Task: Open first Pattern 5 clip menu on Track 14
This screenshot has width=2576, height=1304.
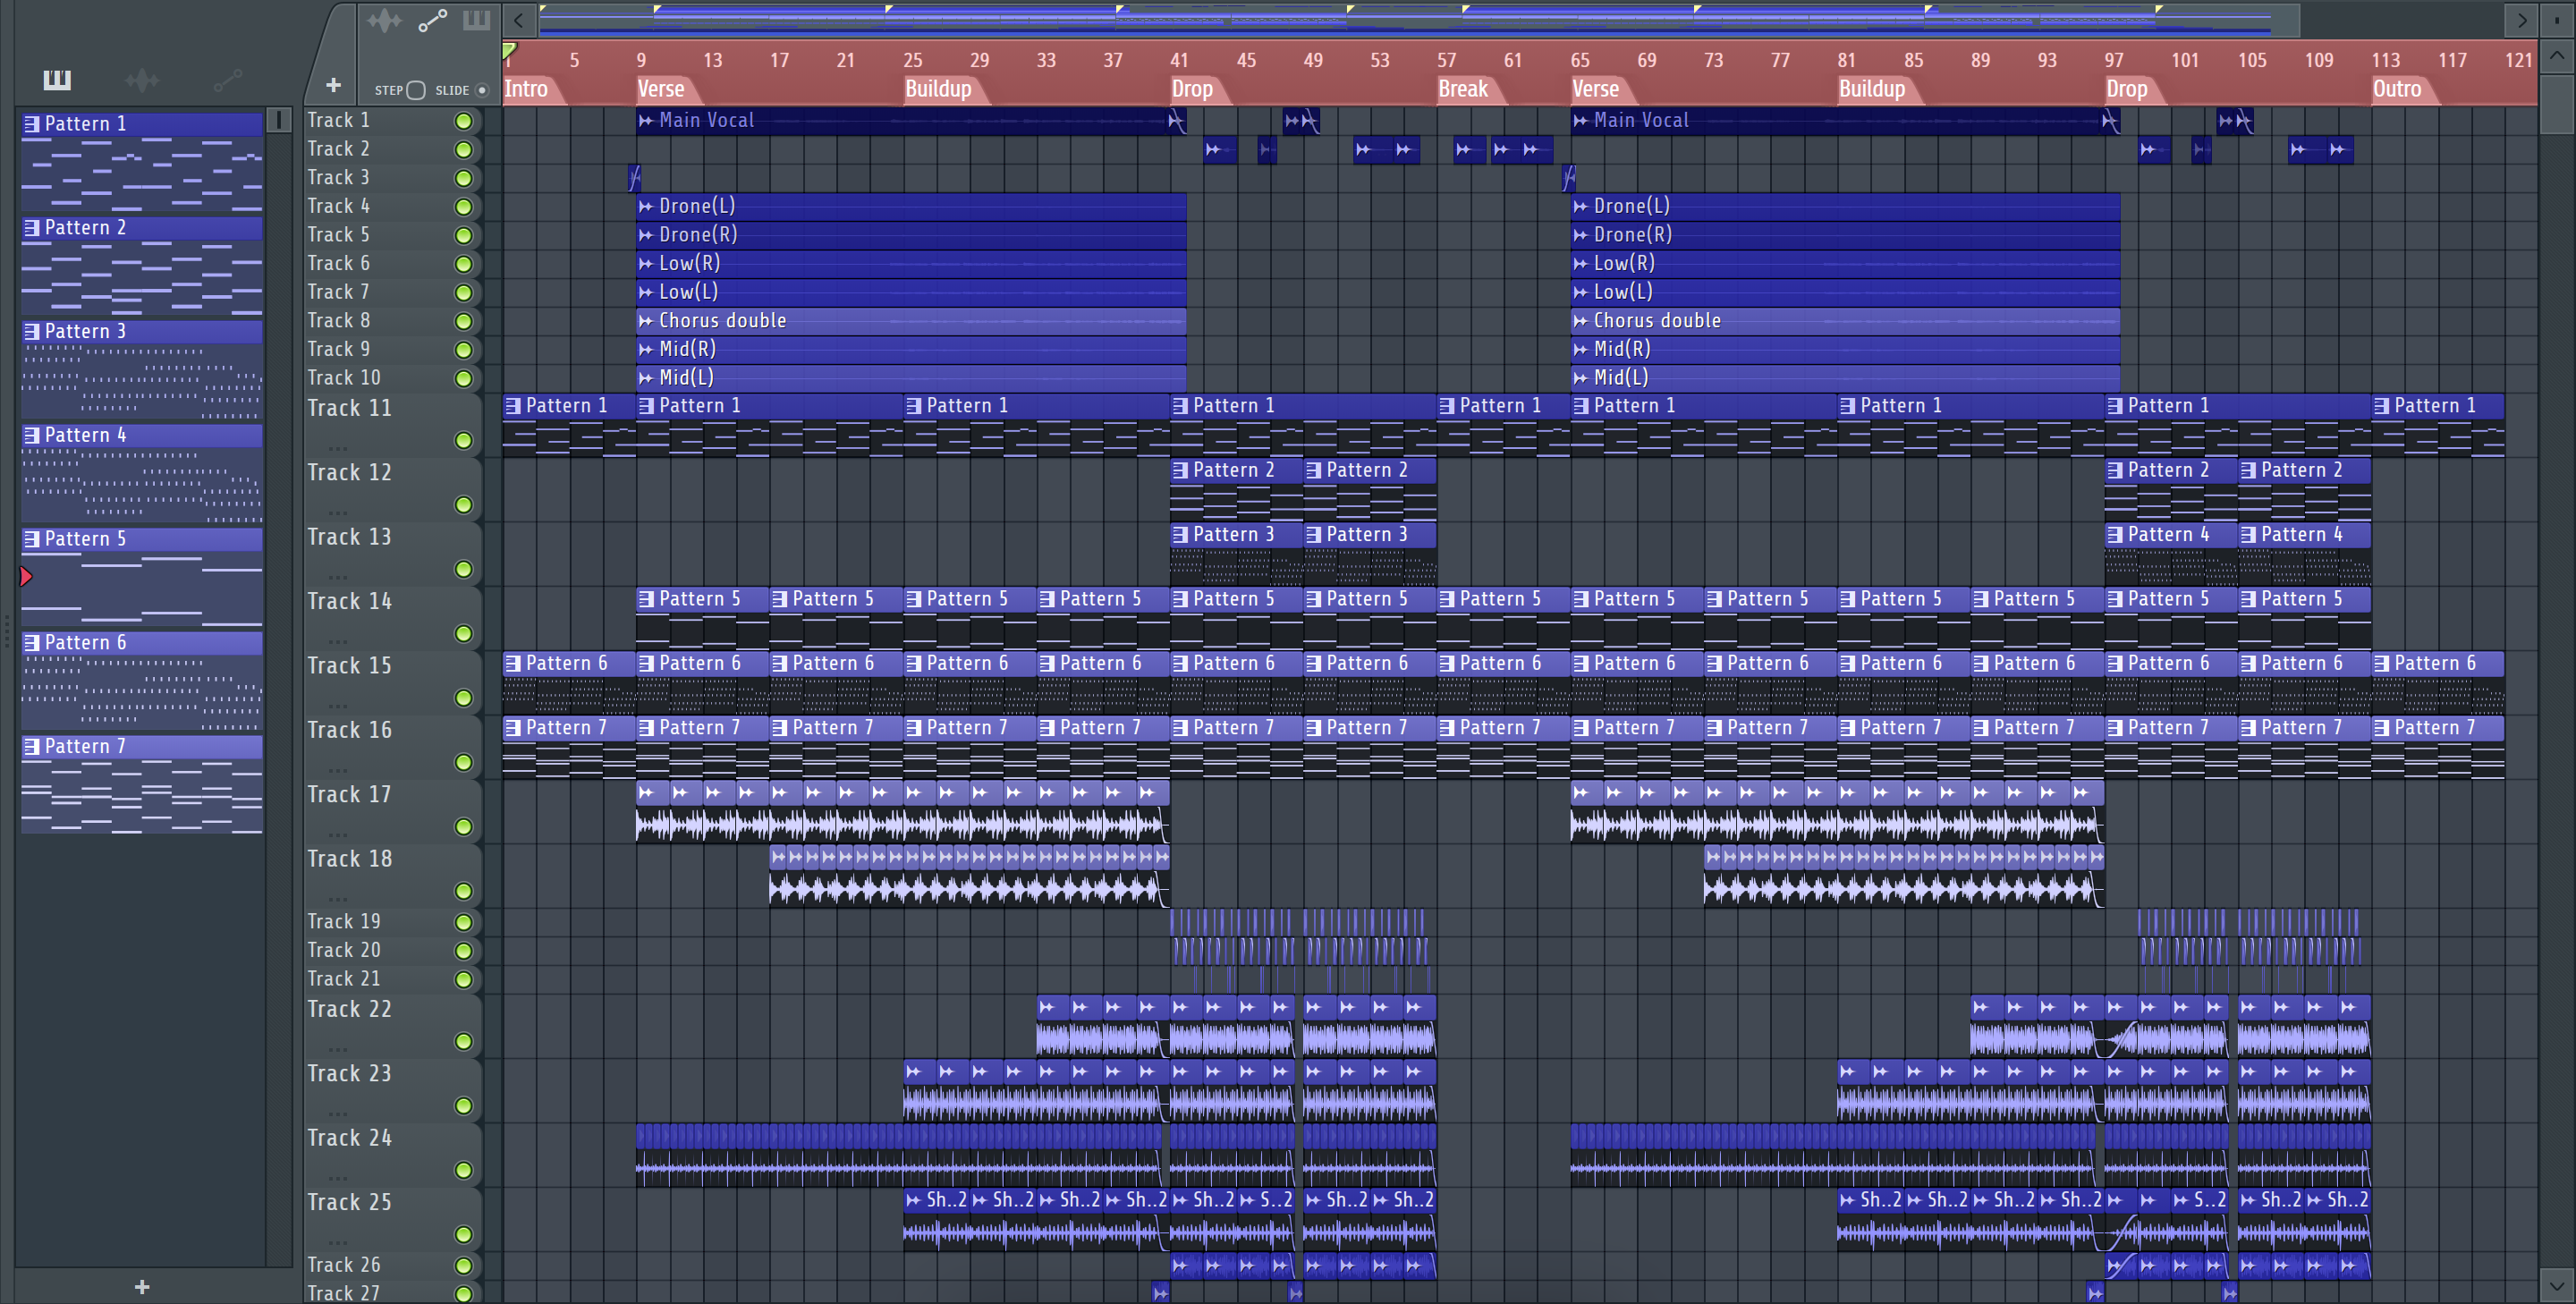Action: click(x=646, y=599)
